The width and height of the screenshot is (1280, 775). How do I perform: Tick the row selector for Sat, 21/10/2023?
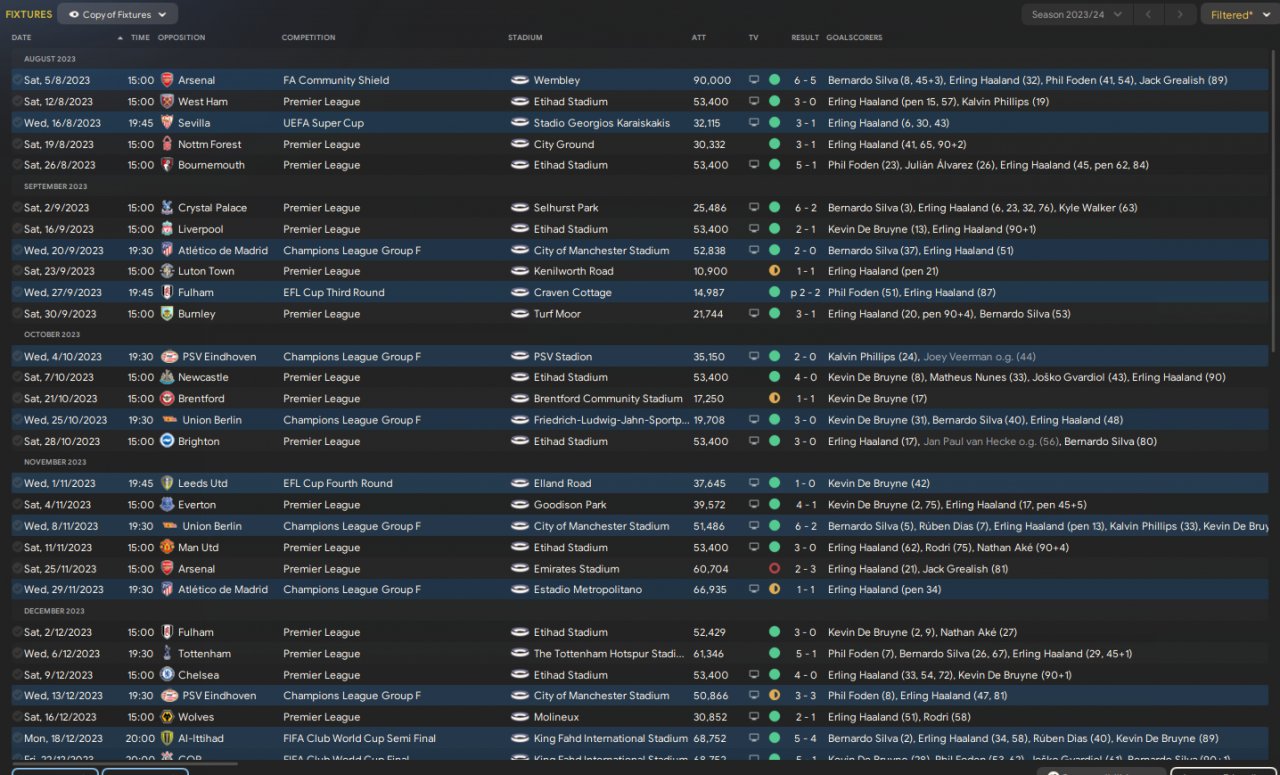pyautogui.click(x=17, y=399)
